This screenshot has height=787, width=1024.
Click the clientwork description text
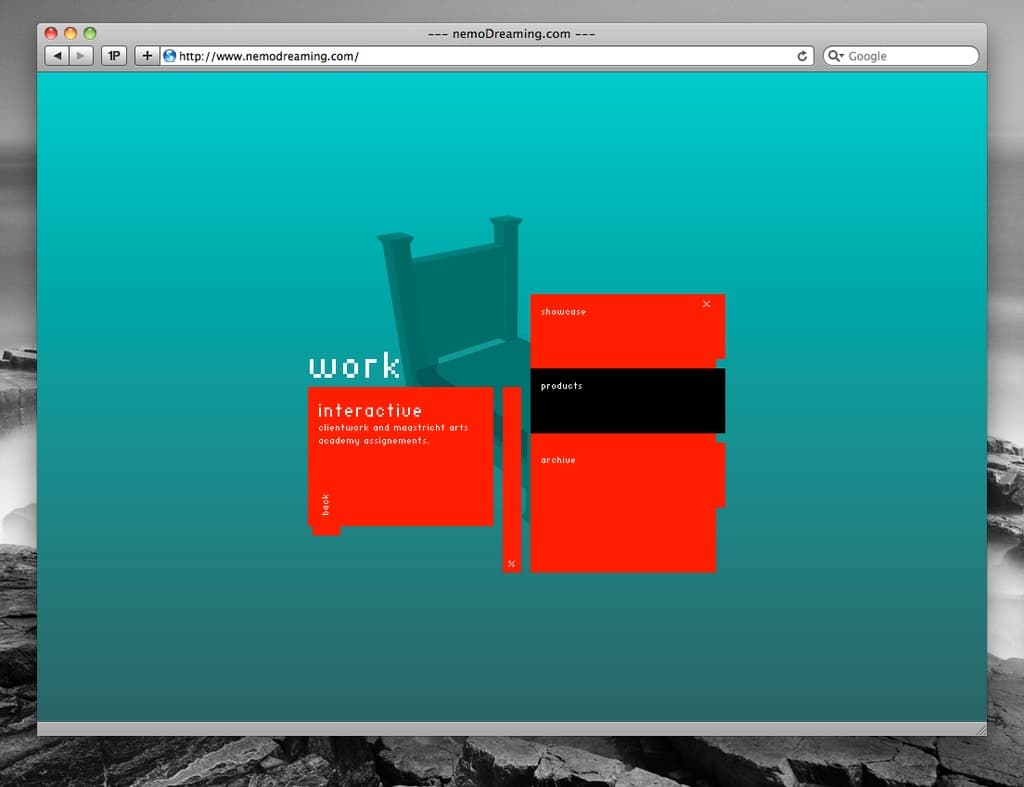pyautogui.click(x=393, y=434)
